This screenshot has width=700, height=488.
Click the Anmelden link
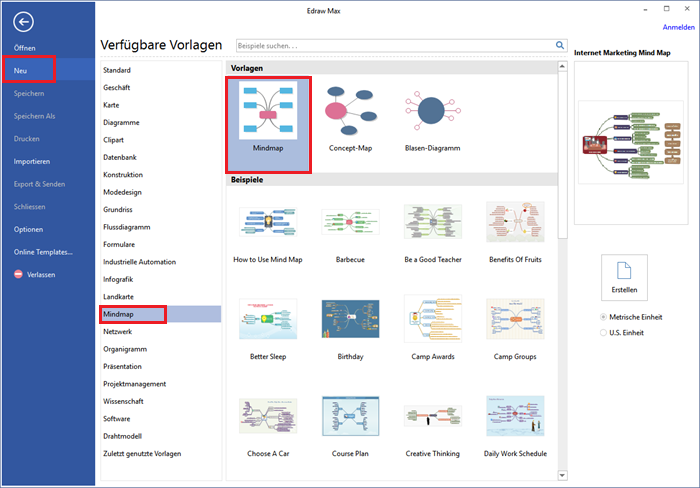coord(678,27)
